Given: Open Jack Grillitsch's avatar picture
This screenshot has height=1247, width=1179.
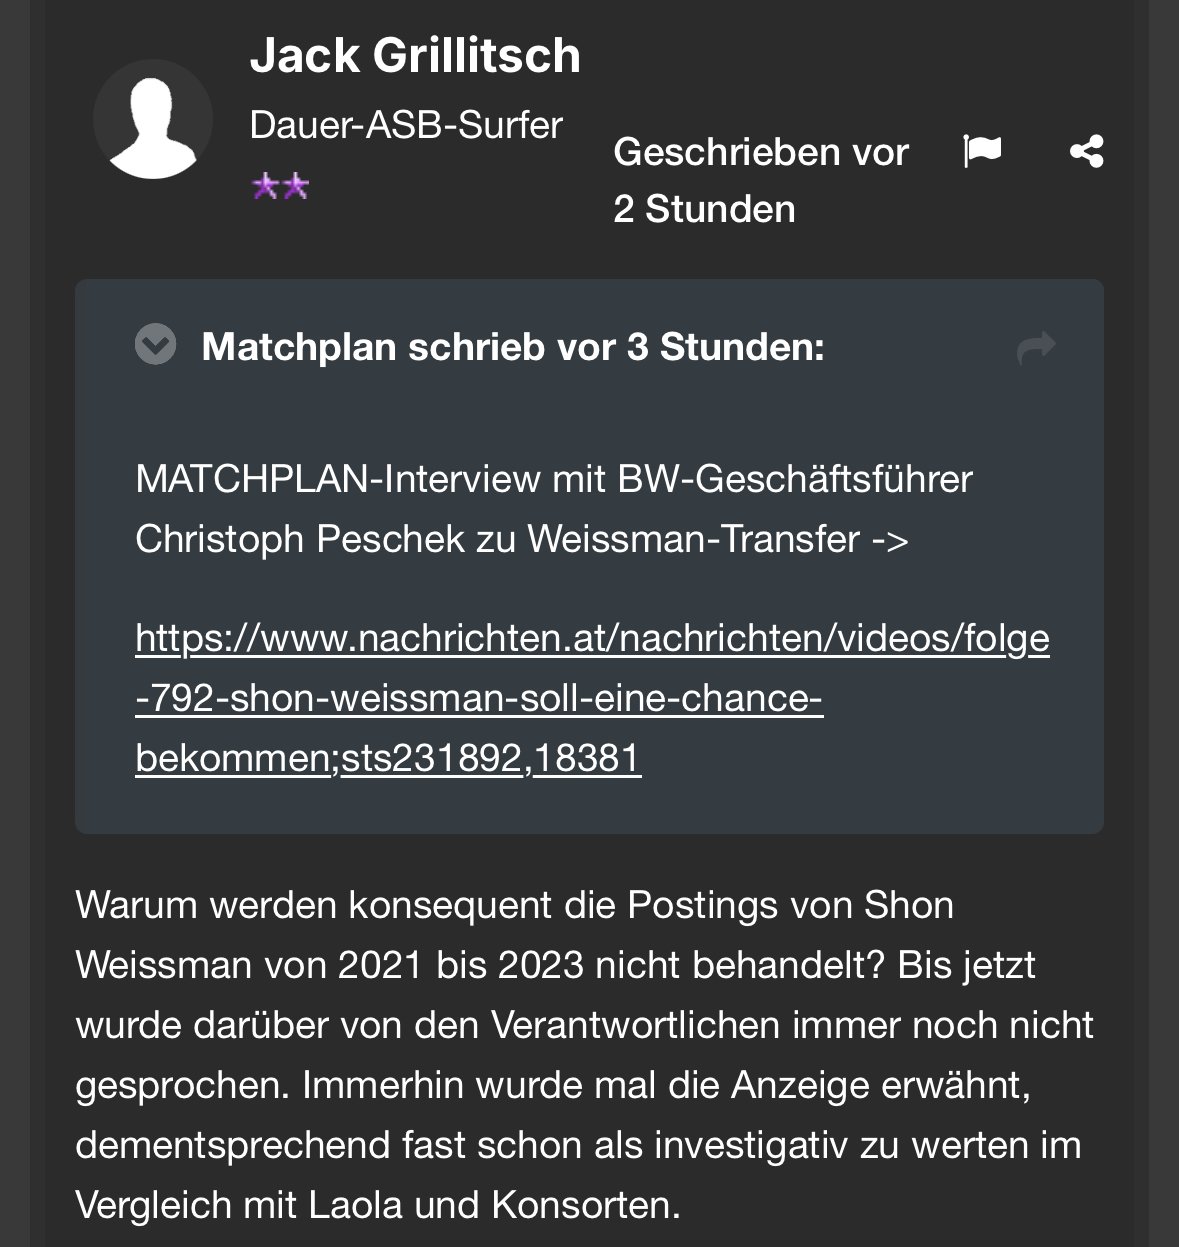Looking at the screenshot, I should tap(153, 120).
